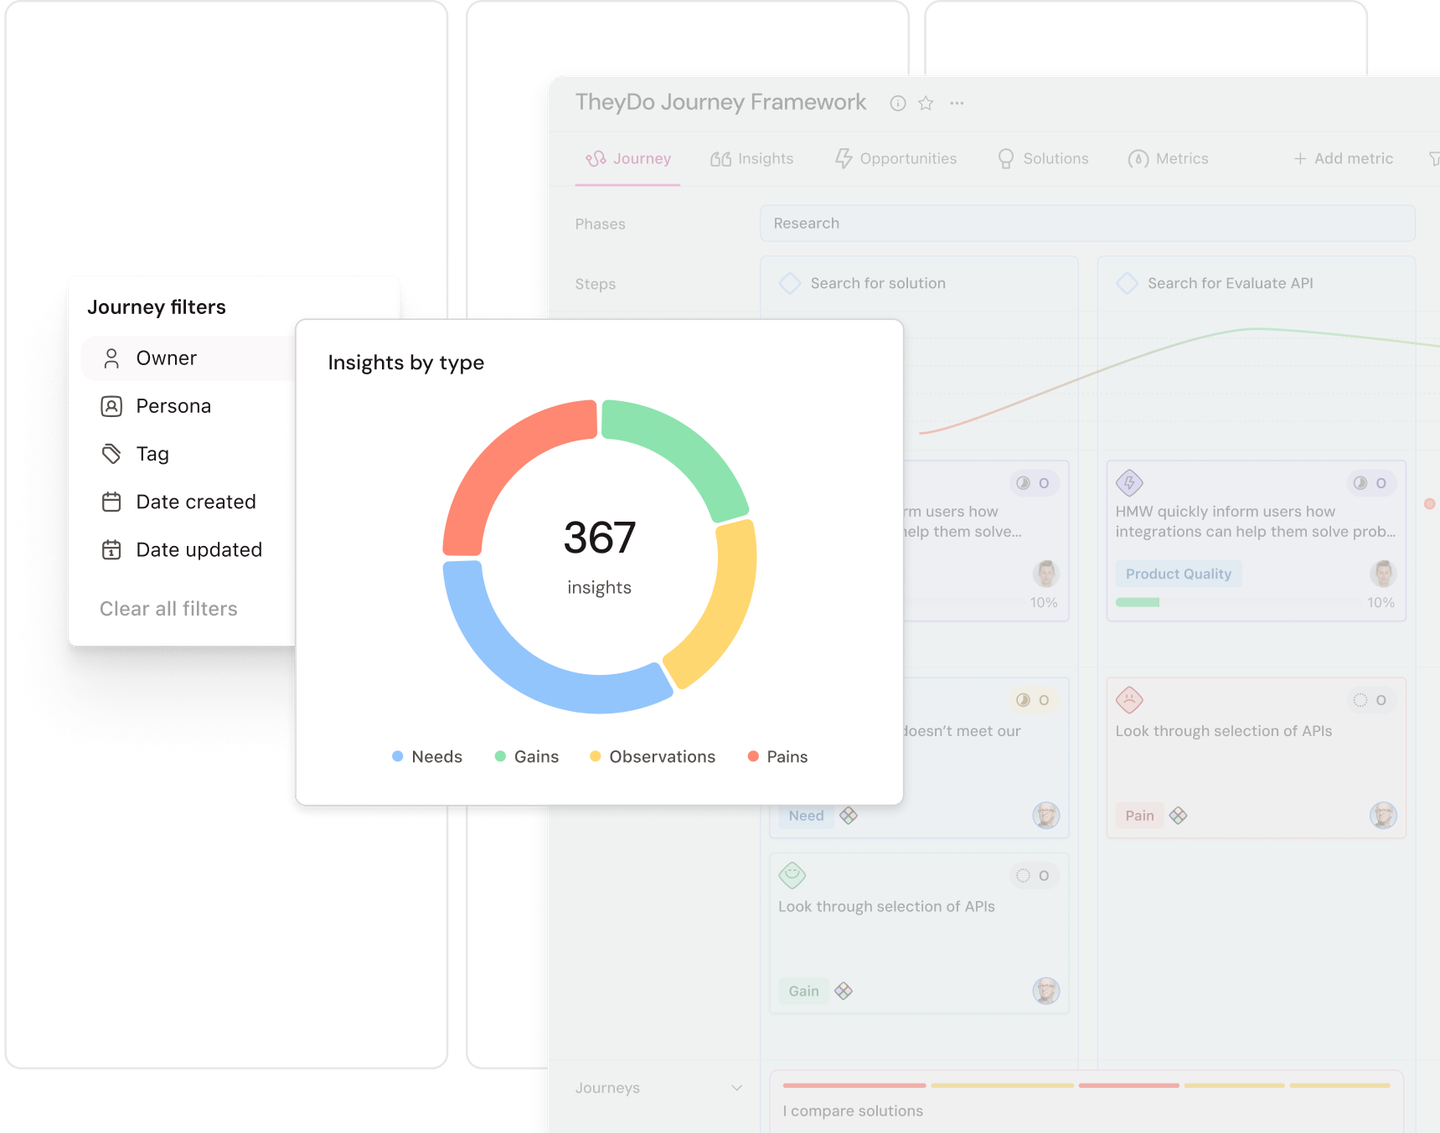Click the green Gain smiley icon

(x=792, y=875)
